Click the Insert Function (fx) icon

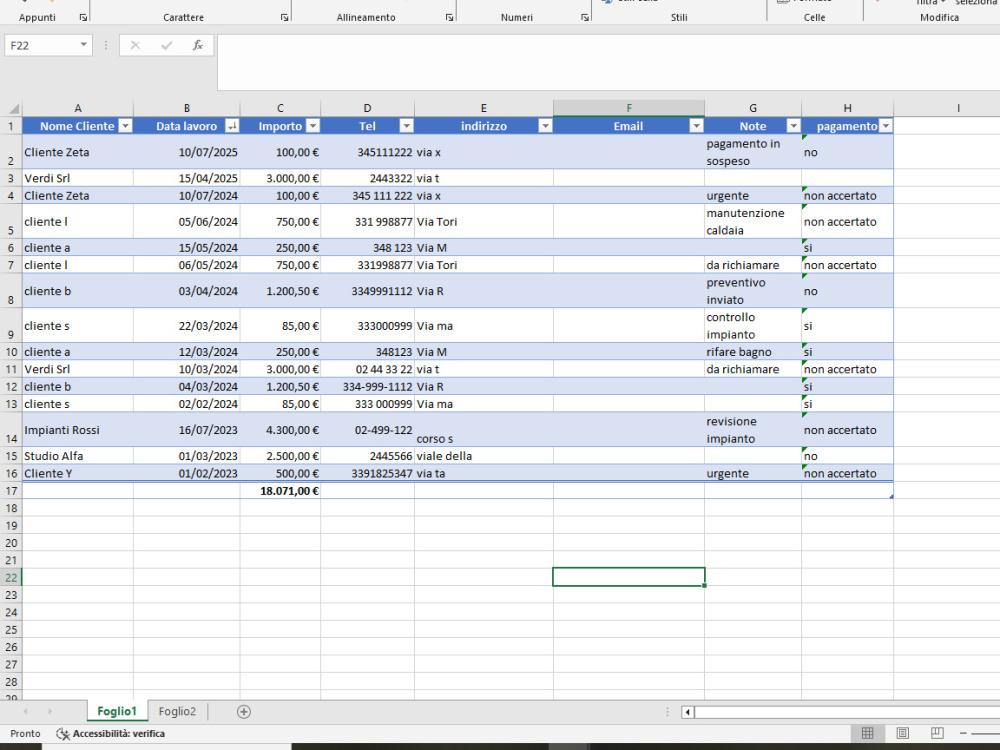pyautogui.click(x=197, y=44)
